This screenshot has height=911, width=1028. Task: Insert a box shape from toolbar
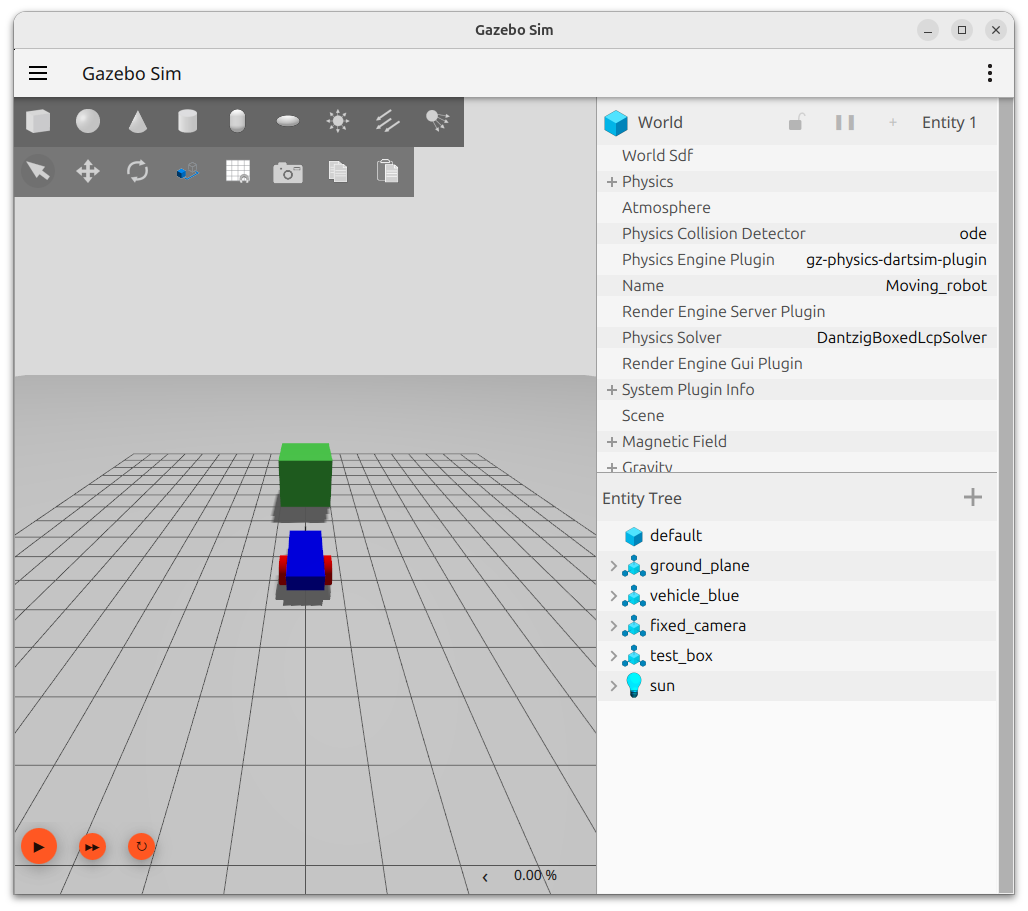[38, 122]
